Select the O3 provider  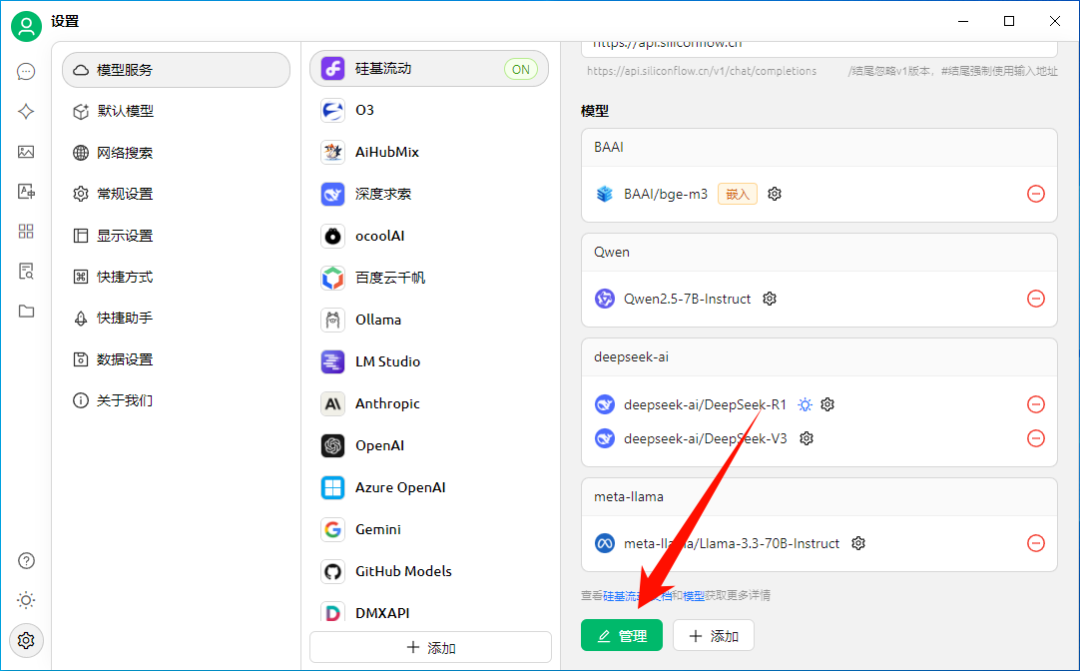pyautogui.click(x=429, y=110)
